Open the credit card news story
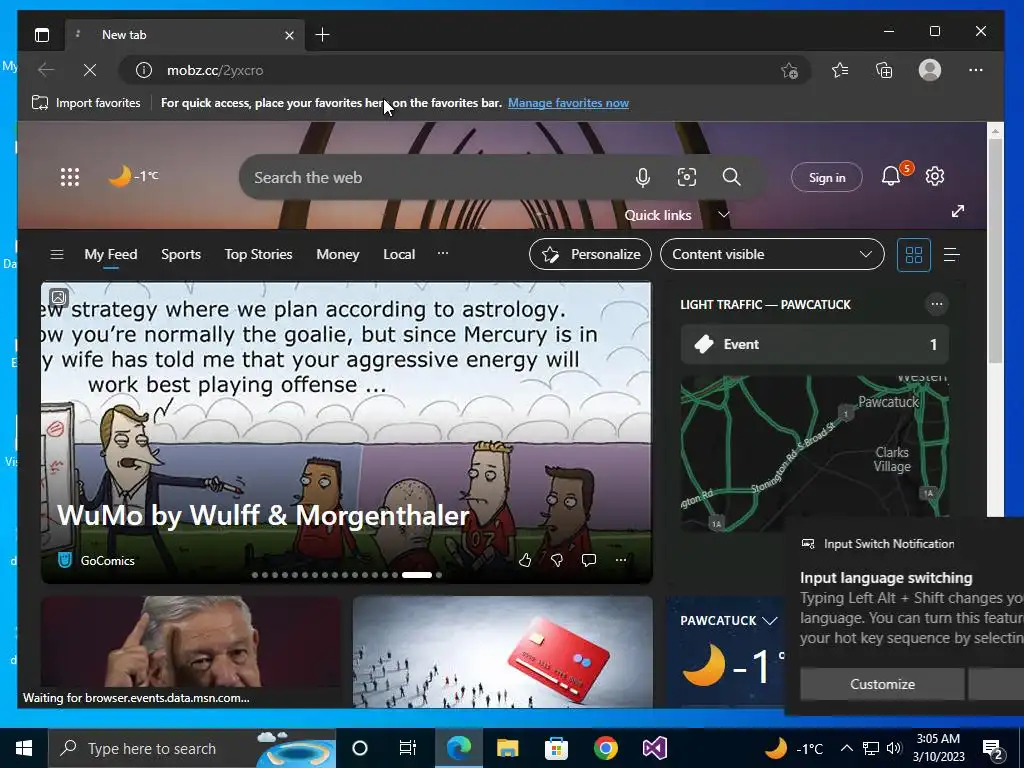 point(502,652)
